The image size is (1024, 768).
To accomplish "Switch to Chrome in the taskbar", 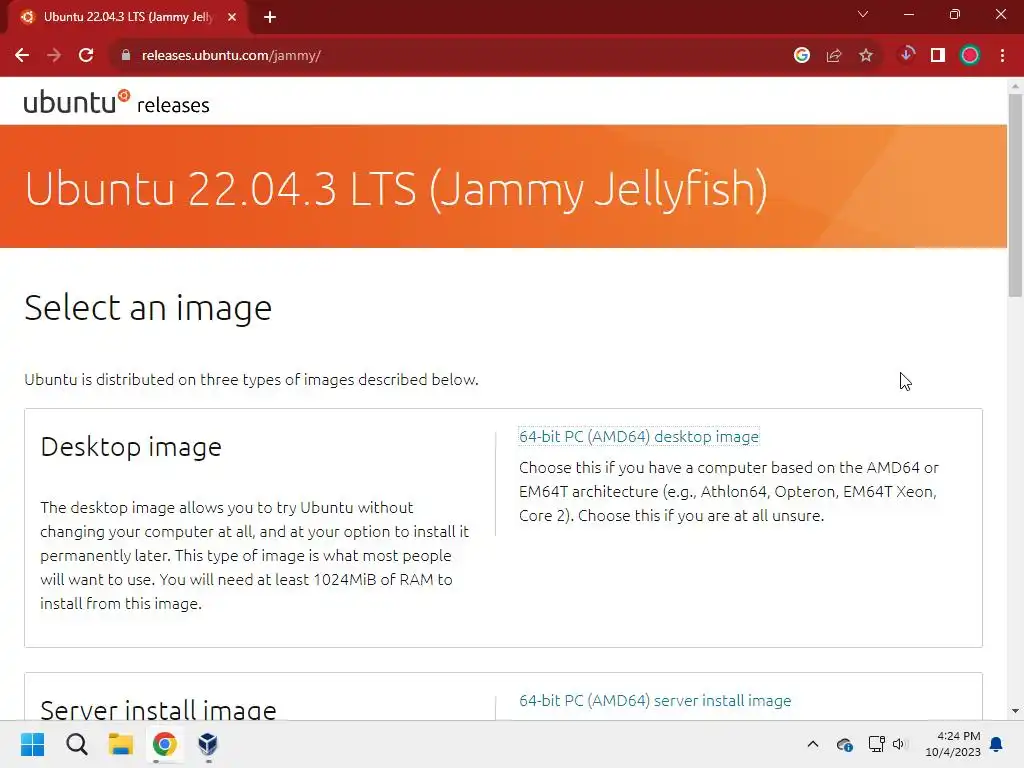I will 165,744.
